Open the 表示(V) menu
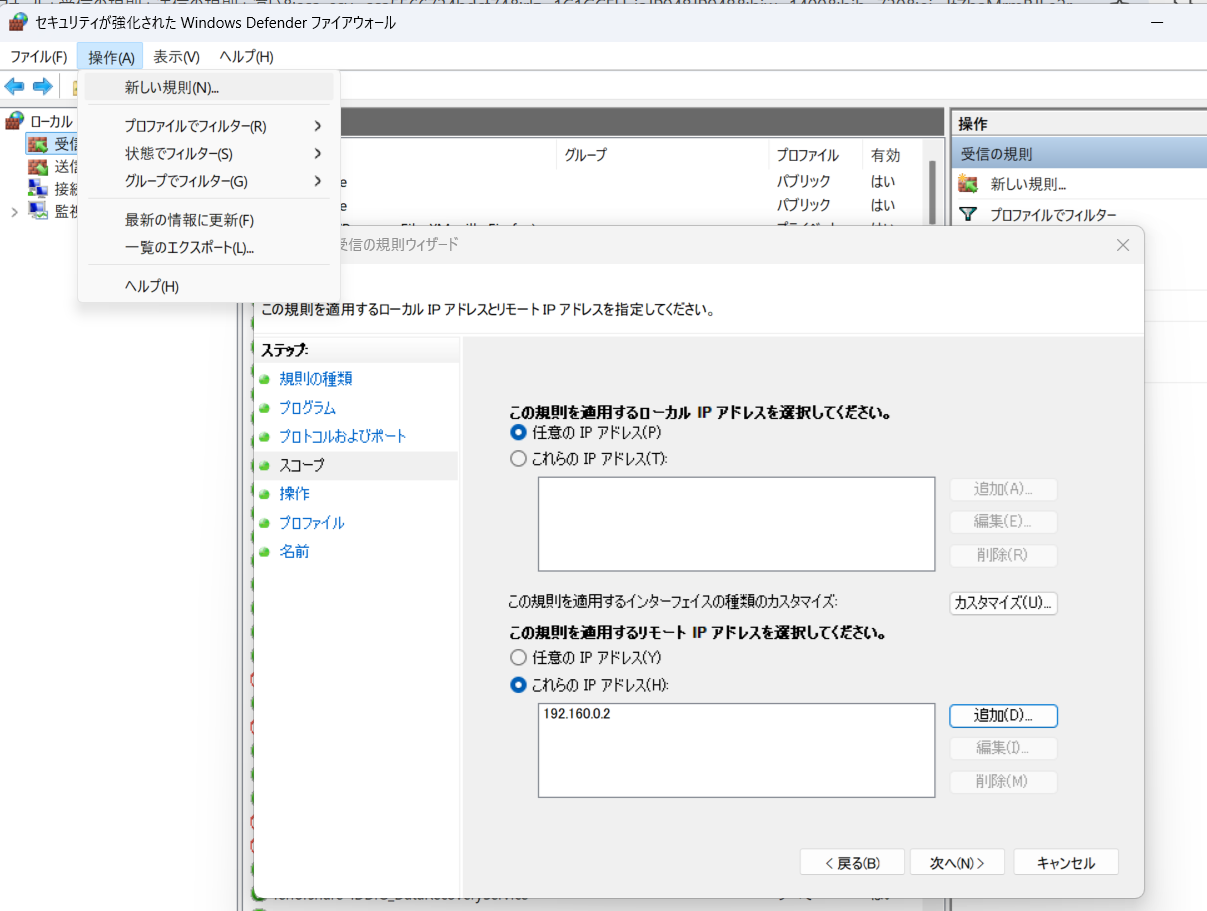The width and height of the screenshot is (1207, 911). 177,57
